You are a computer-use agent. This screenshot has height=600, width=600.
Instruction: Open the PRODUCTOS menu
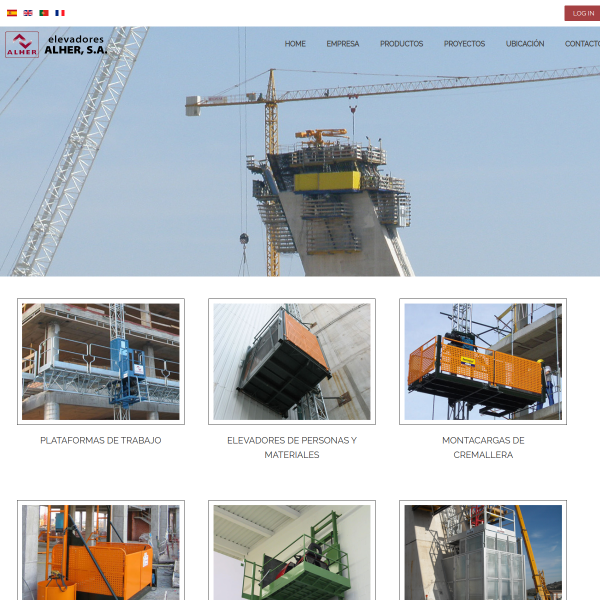(x=401, y=44)
